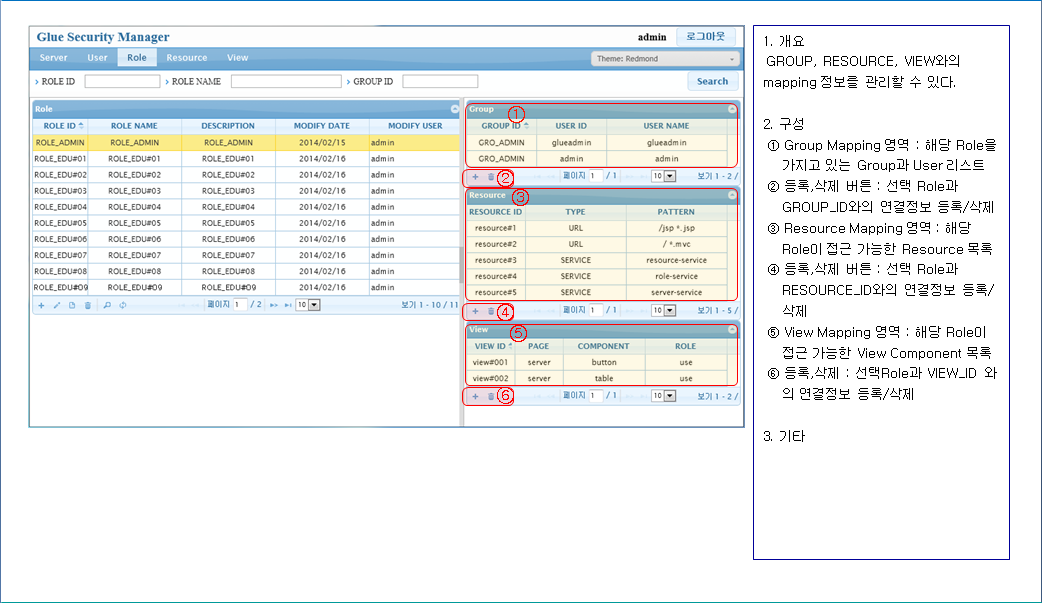Add a Group mapping with plus icon
This screenshot has width=1042, height=603.
click(x=475, y=177)
